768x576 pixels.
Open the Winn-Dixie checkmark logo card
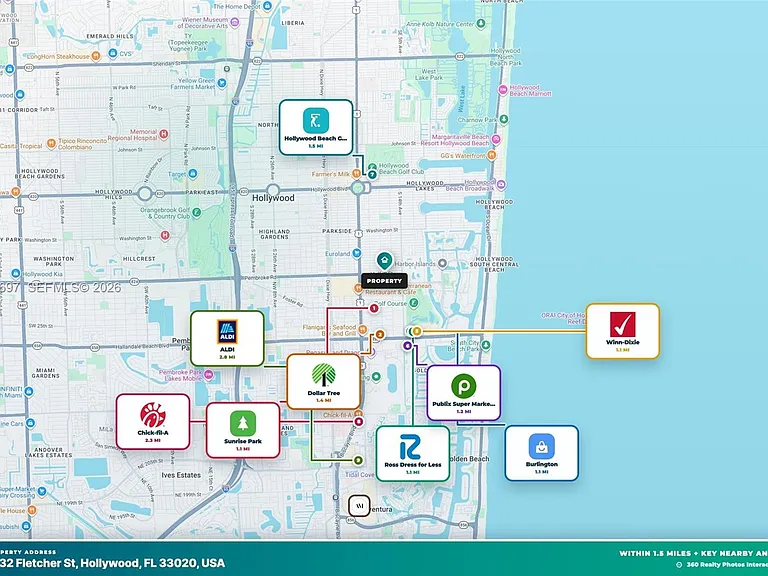pyautogui.click(x=623, y=331)
